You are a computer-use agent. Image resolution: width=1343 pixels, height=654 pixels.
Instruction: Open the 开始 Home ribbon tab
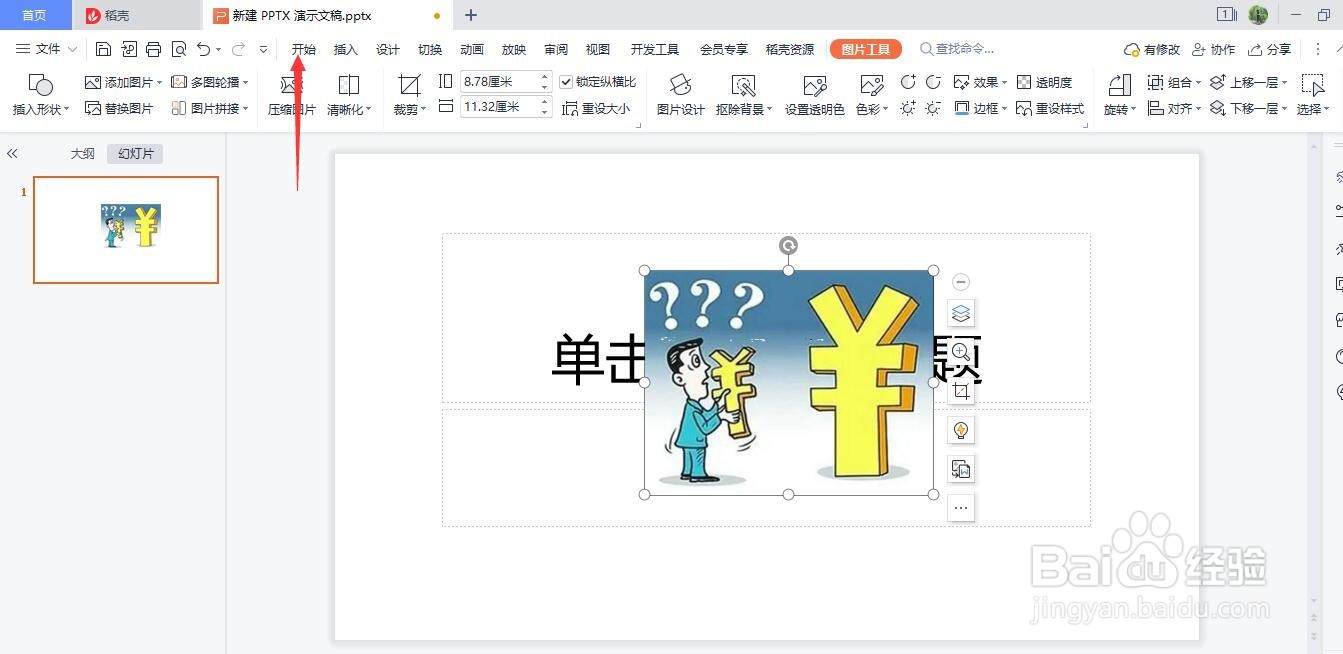(x=304, y=49)
